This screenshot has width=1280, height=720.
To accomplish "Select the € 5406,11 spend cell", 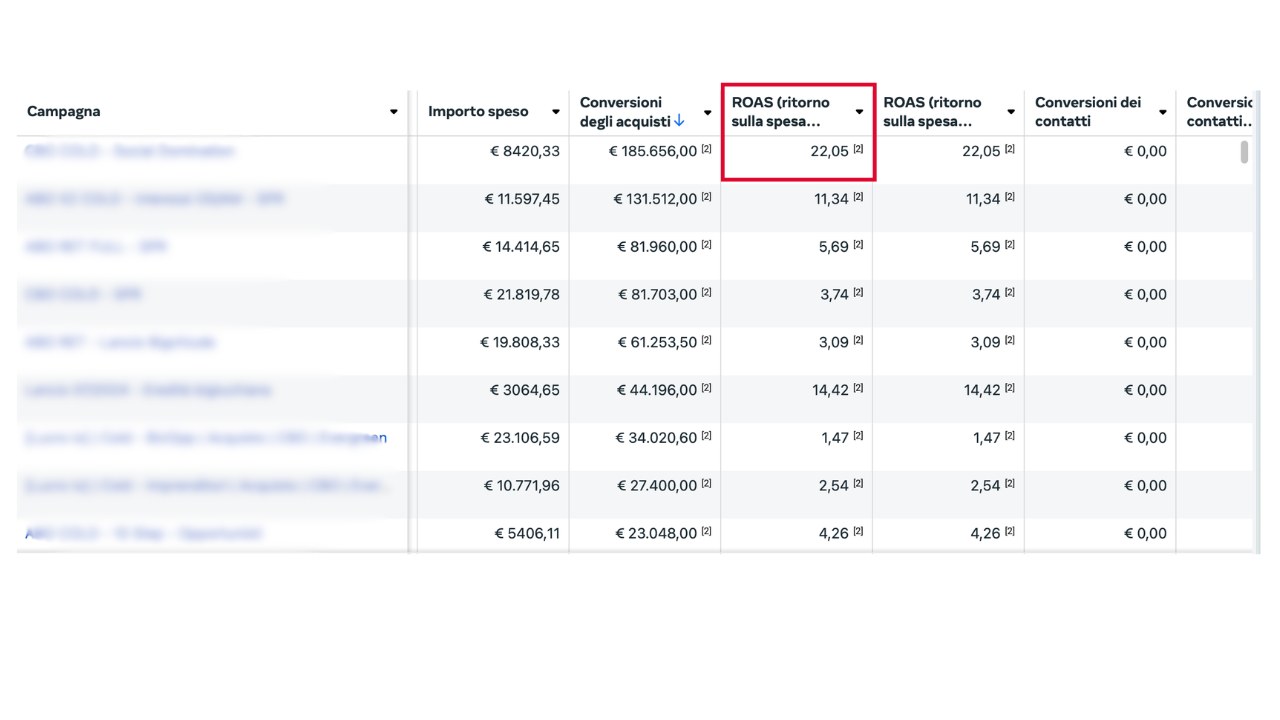I will point(527,533).
